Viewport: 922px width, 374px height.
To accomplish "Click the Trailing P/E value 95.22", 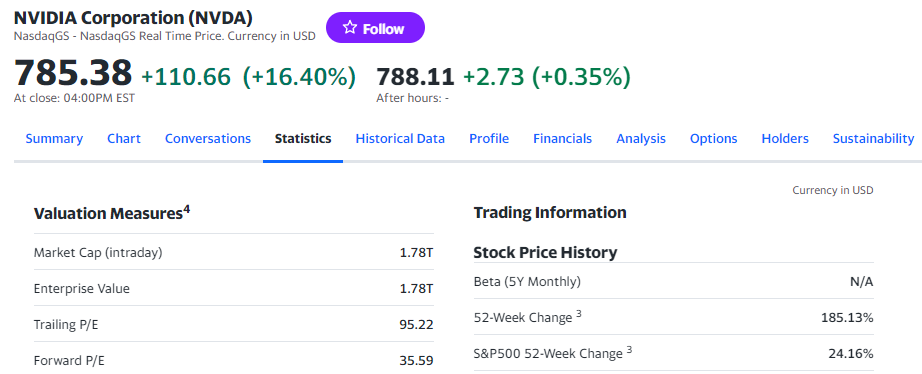I will (x=416, y=325).
